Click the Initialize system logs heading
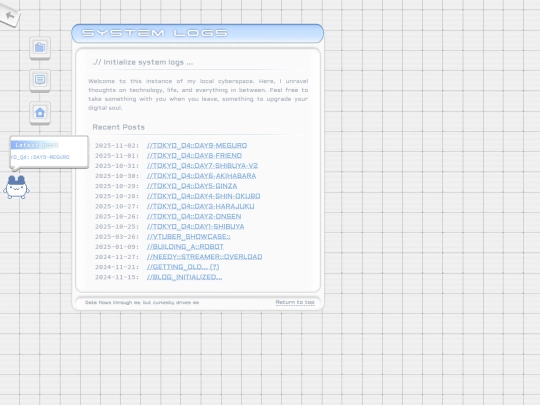Viewport: 540px width, 405px height. point(143,62)
